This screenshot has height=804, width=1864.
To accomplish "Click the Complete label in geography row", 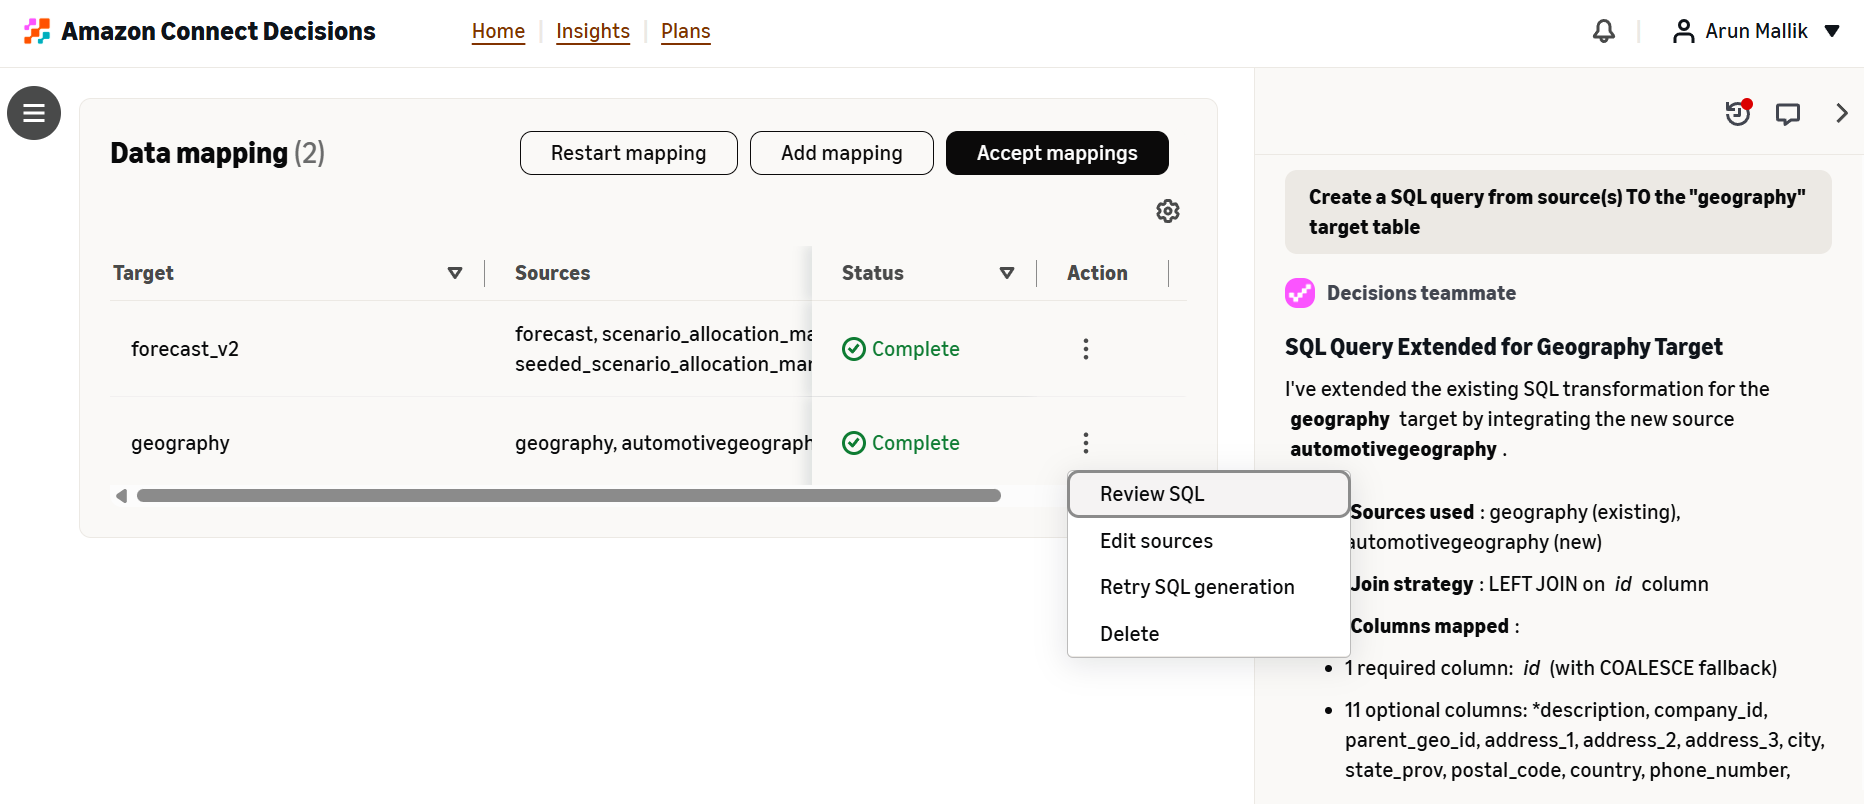I will click(916, 443).
